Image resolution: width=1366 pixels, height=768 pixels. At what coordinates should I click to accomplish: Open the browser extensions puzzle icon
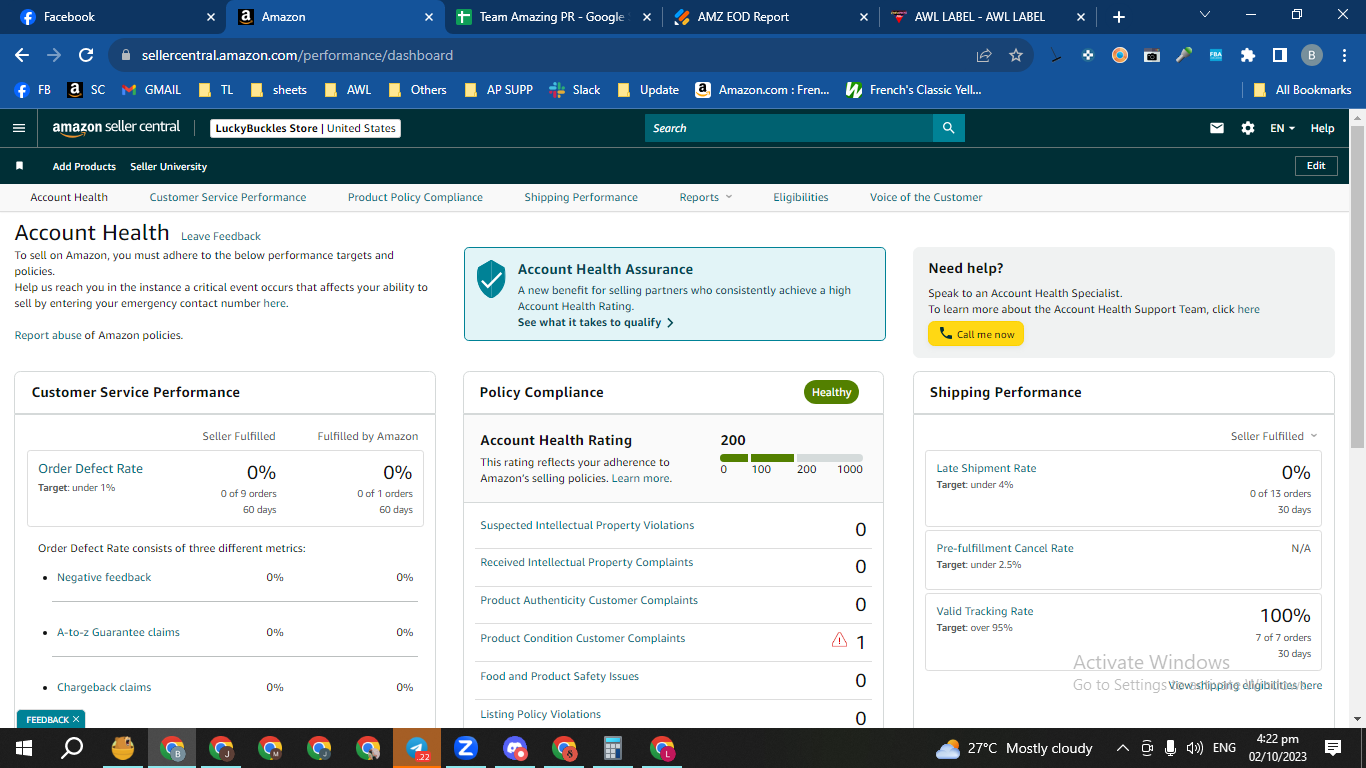click(x=1248, y=55)
